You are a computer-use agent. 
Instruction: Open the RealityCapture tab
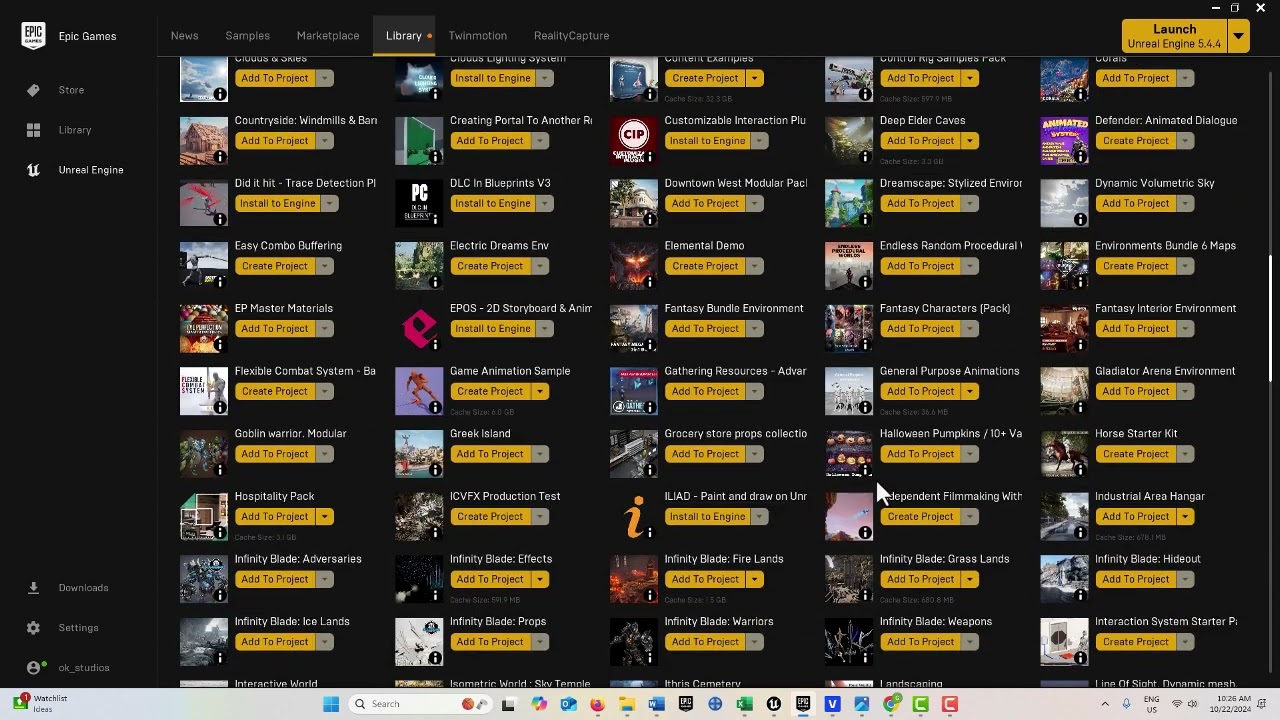tap(572, 36)
